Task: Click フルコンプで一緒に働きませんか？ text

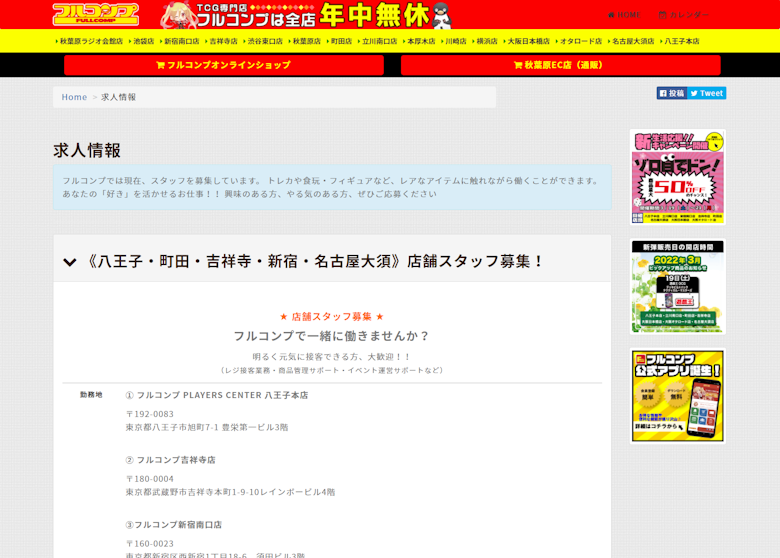Action: coord(332,336)
